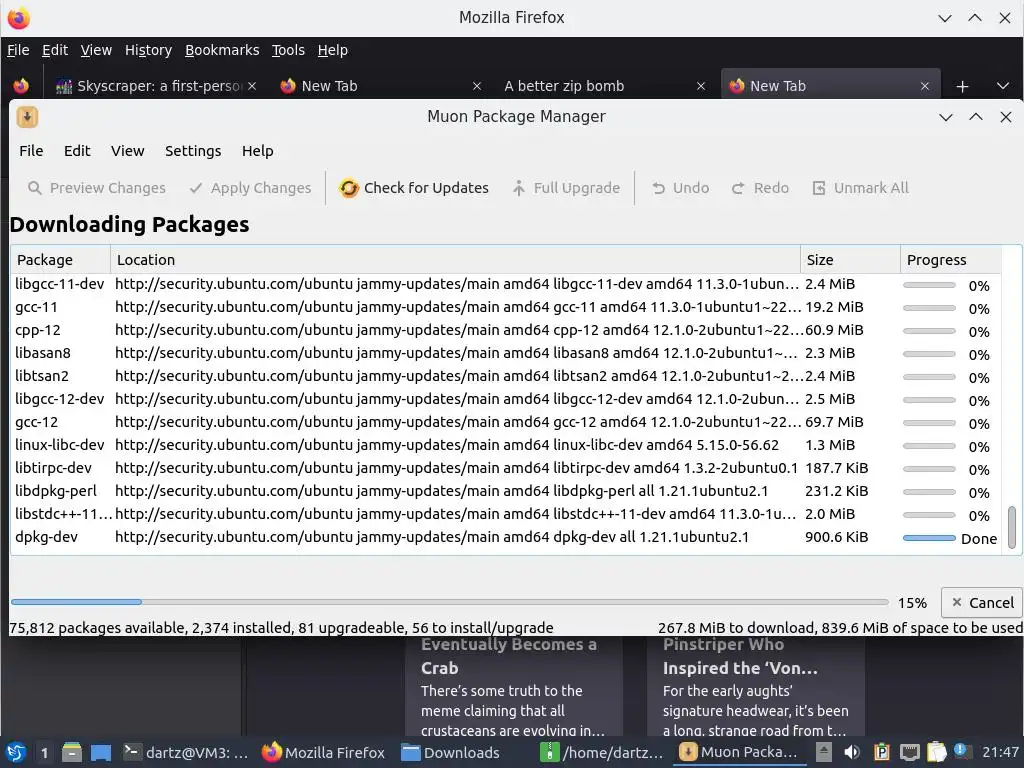Viewport: 1024px width, 768px height.
Task: Close the Skyscraper tab
Action: pyautogui.click(x=252, y=86)
